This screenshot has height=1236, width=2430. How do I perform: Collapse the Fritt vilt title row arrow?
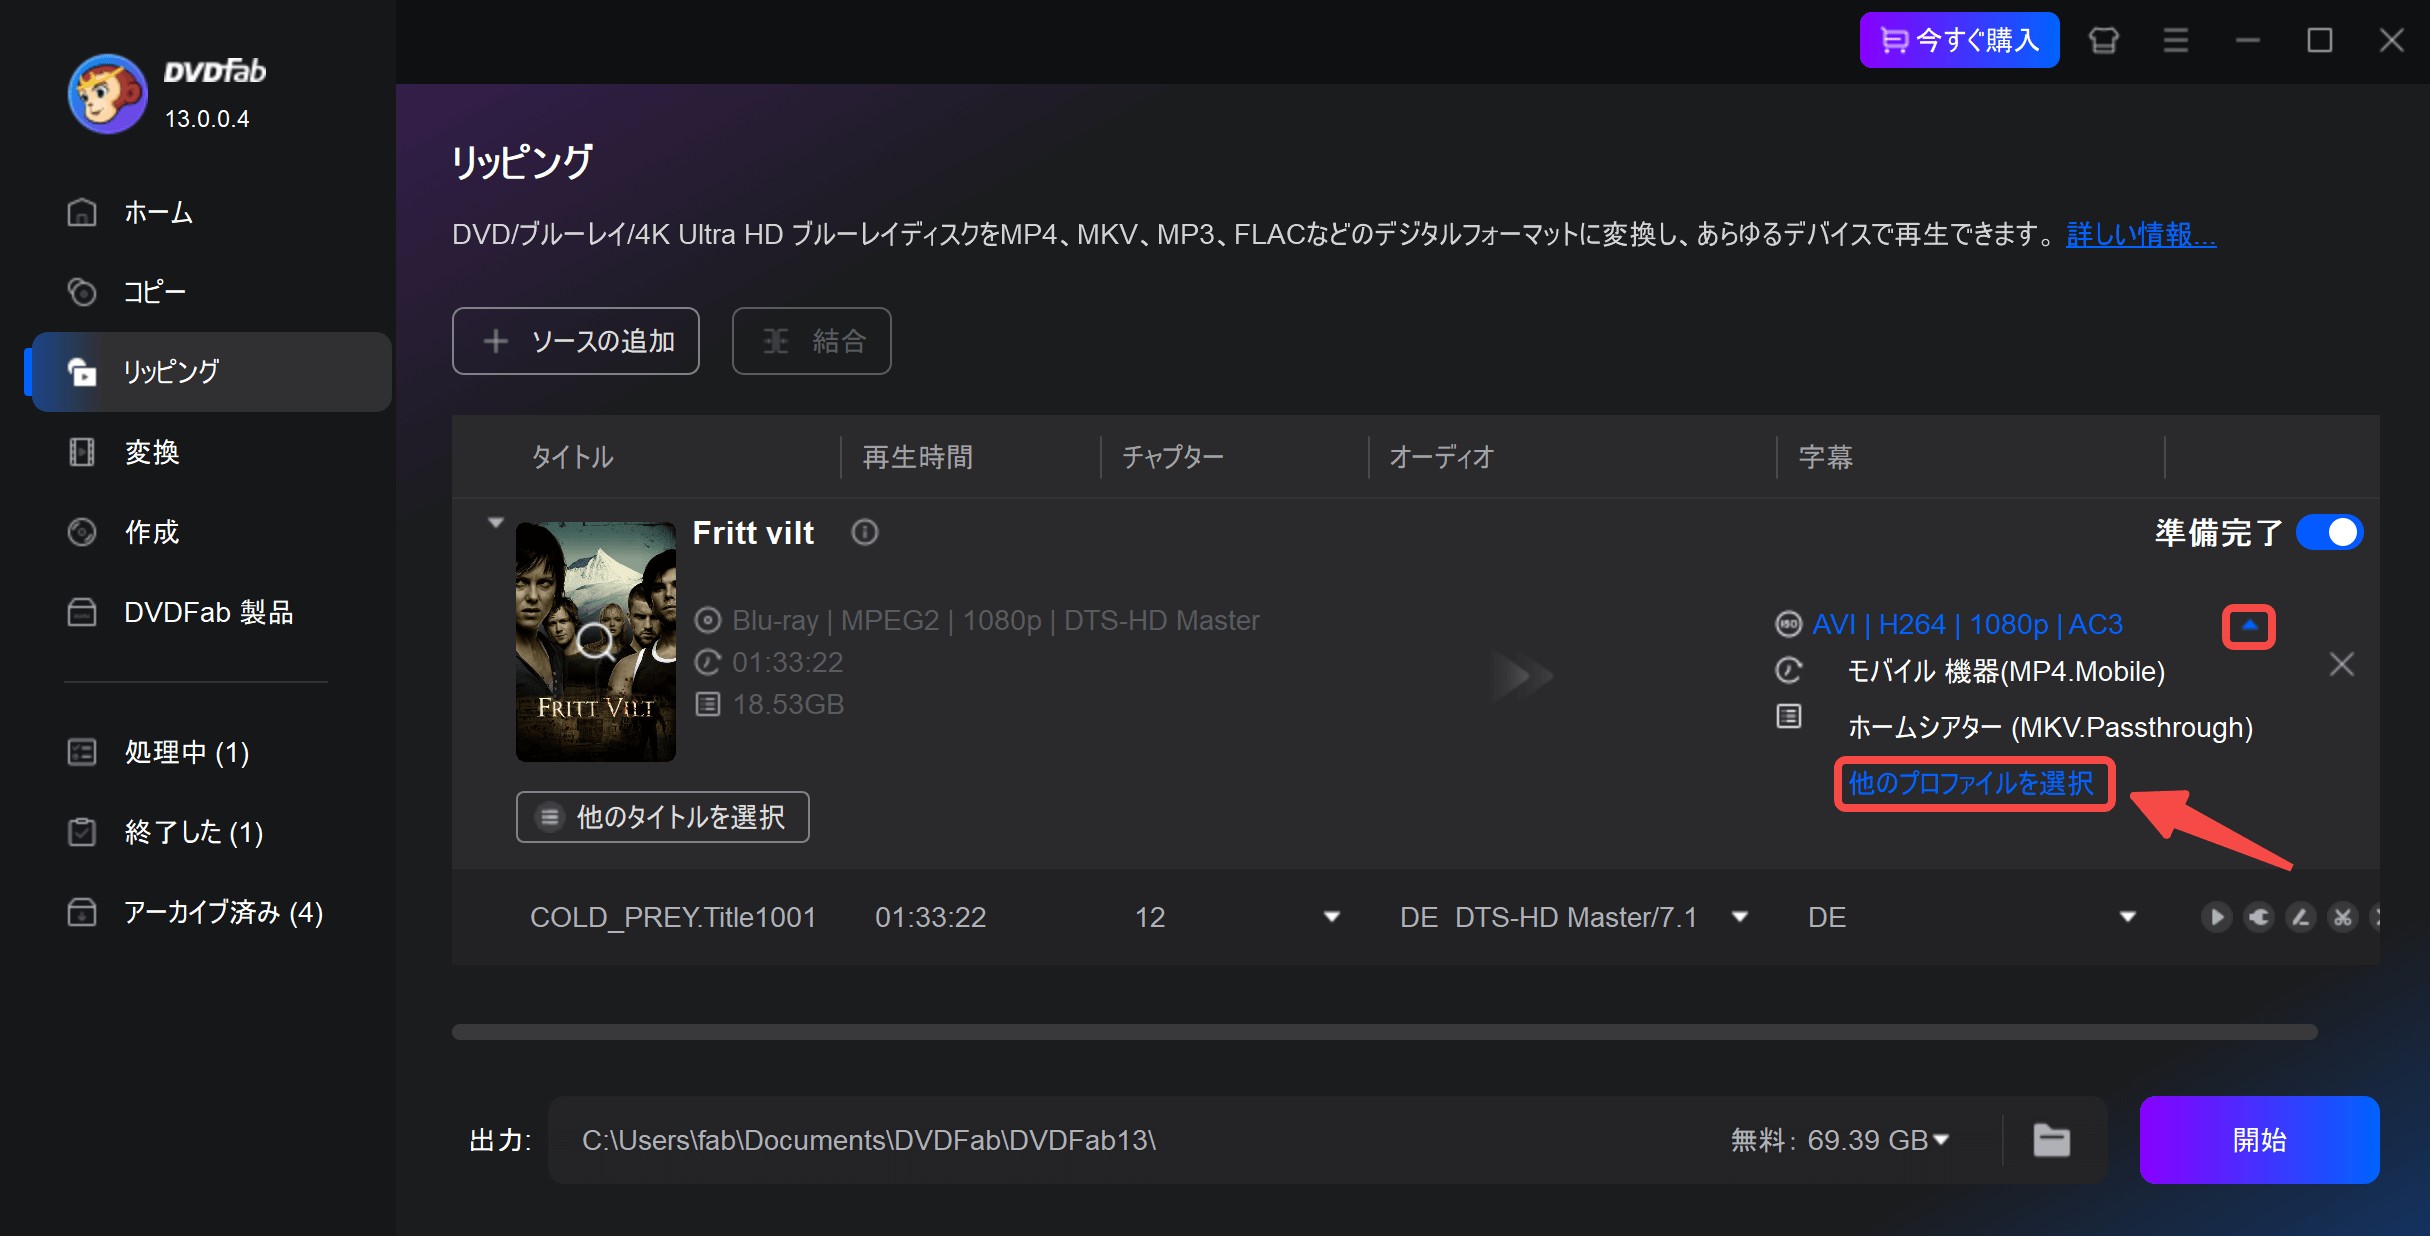point(495,523)
